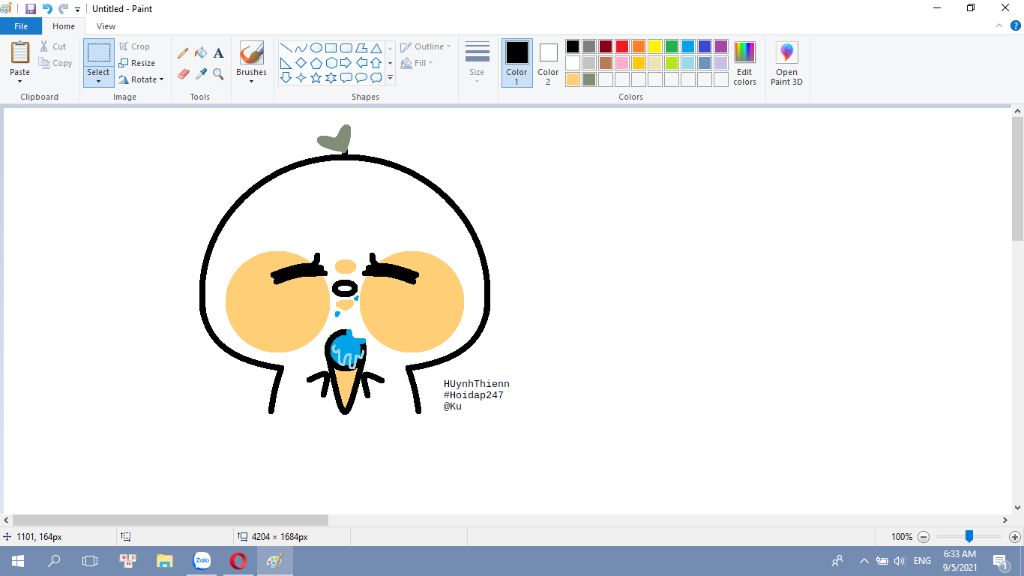
Task: Click the ENG language indicator
Action: coord(922,561)
